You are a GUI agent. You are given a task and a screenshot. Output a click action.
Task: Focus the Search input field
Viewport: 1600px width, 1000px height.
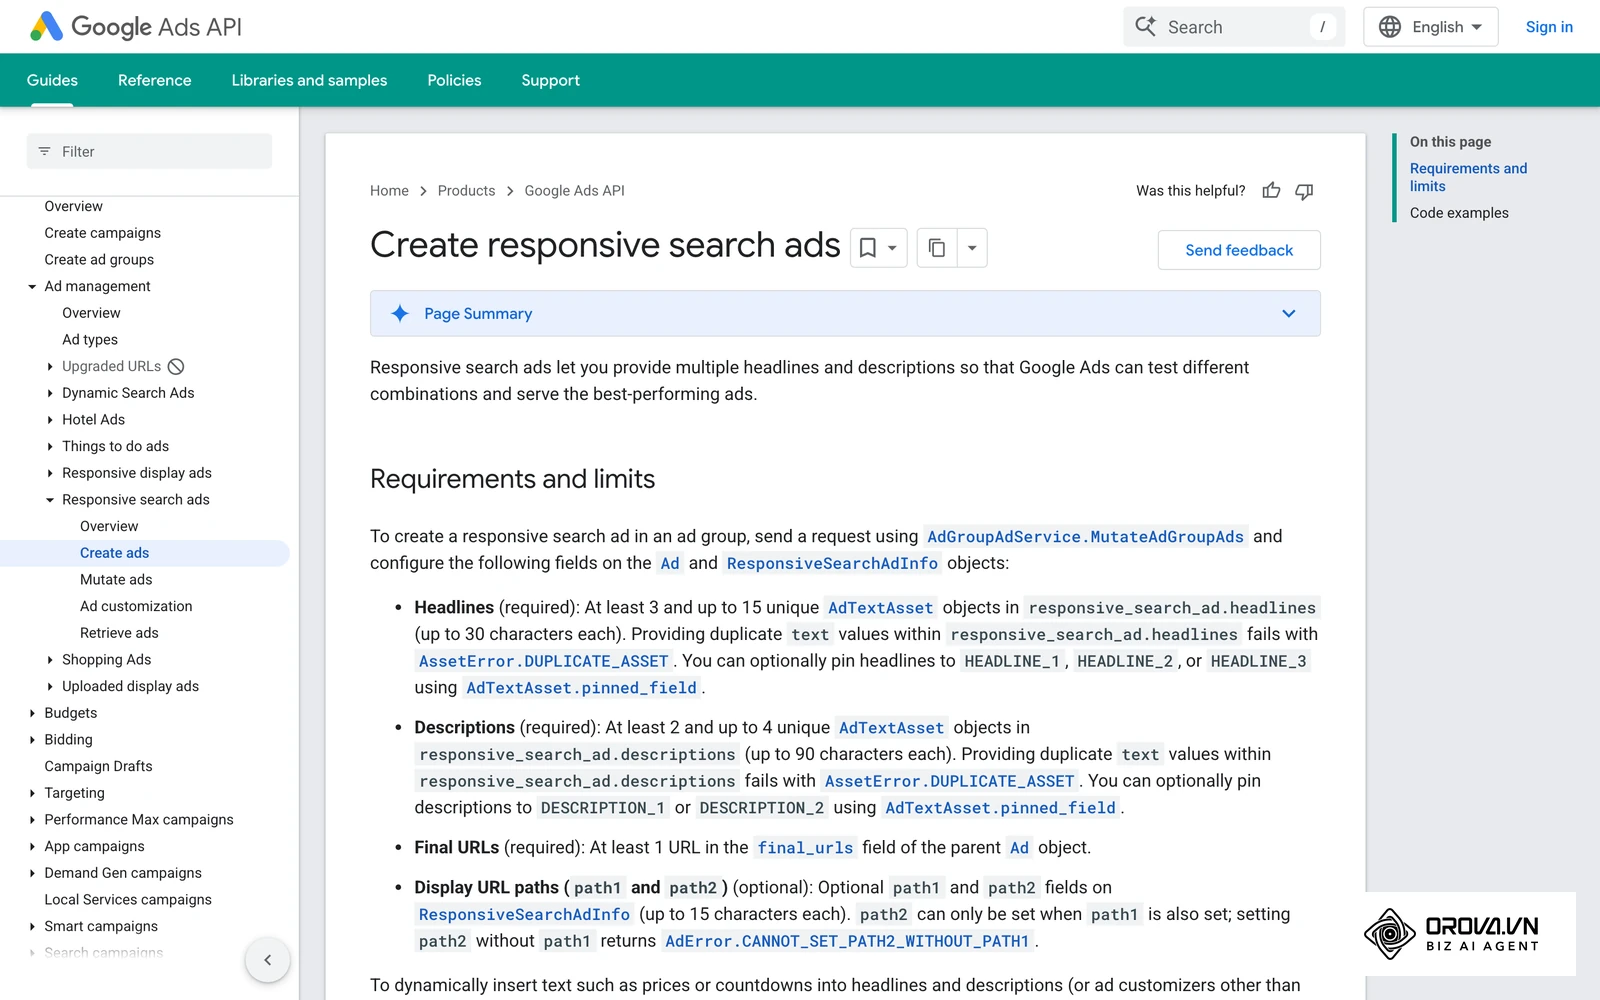tap(1234, 27)
